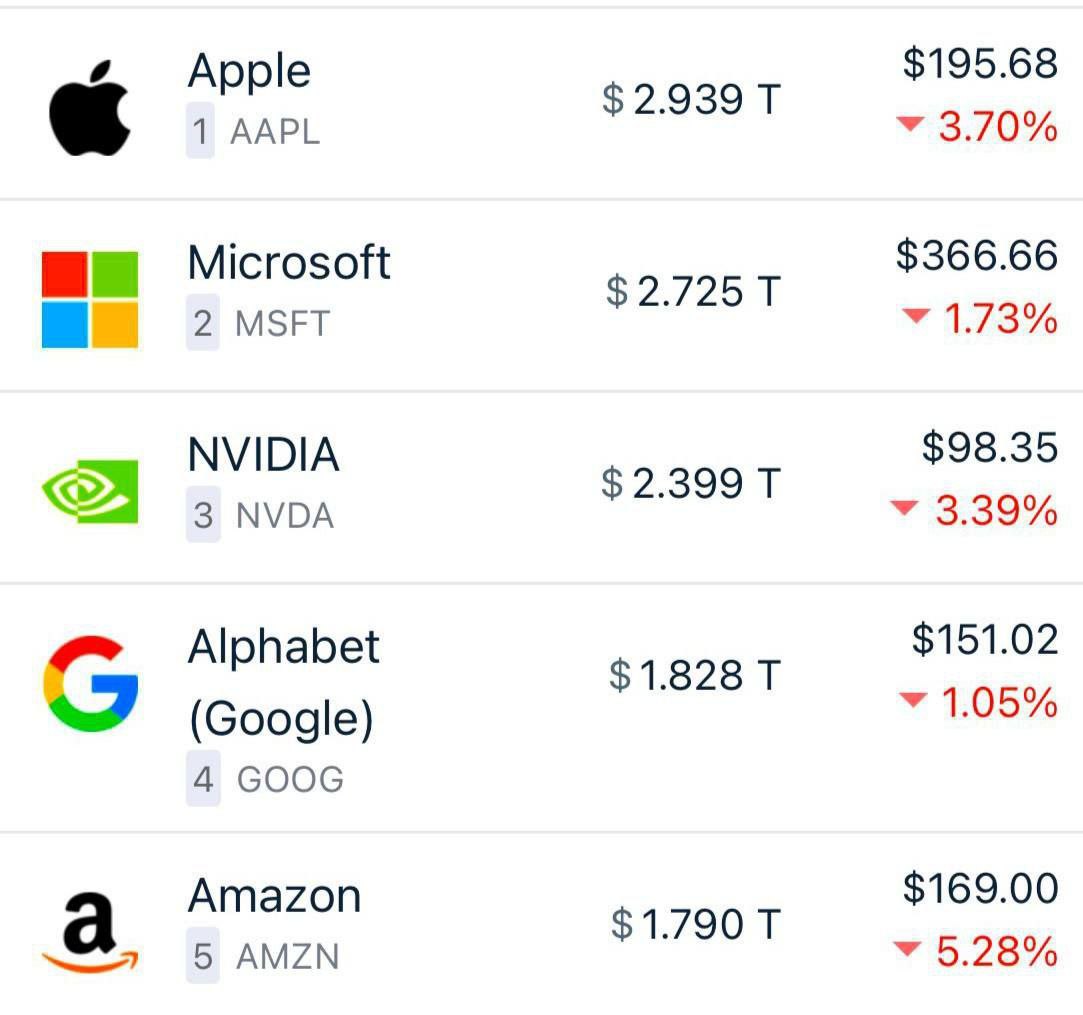Click the Apple logo icon

coord(90,108)
